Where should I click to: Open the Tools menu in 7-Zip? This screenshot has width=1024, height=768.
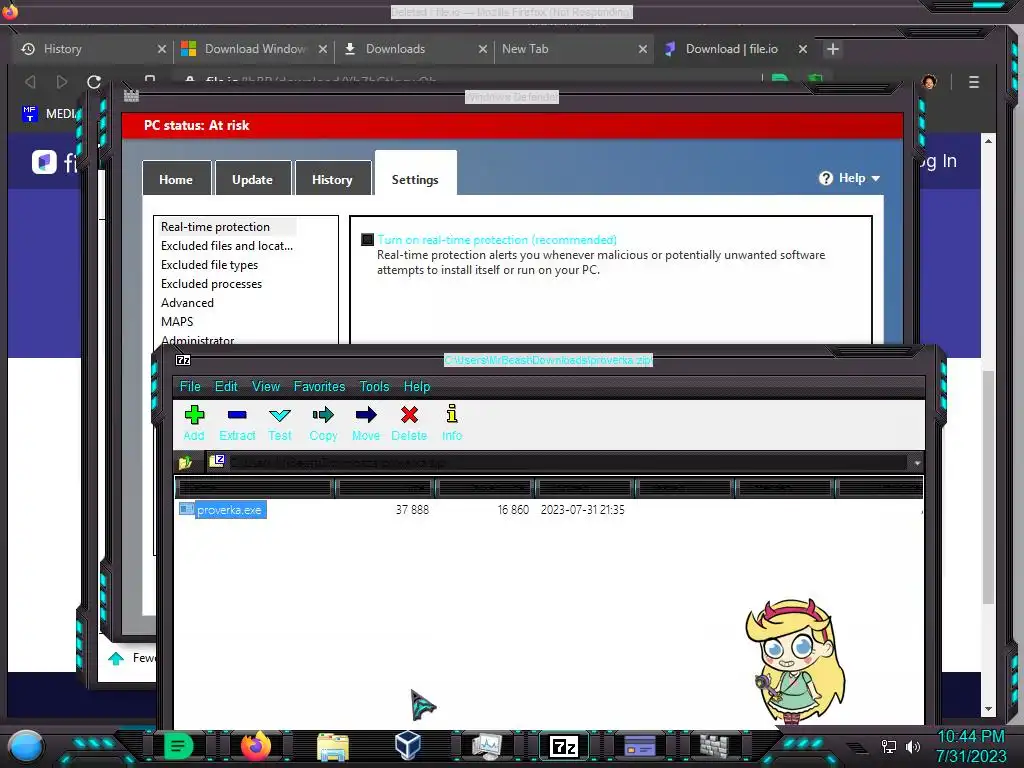374,387
